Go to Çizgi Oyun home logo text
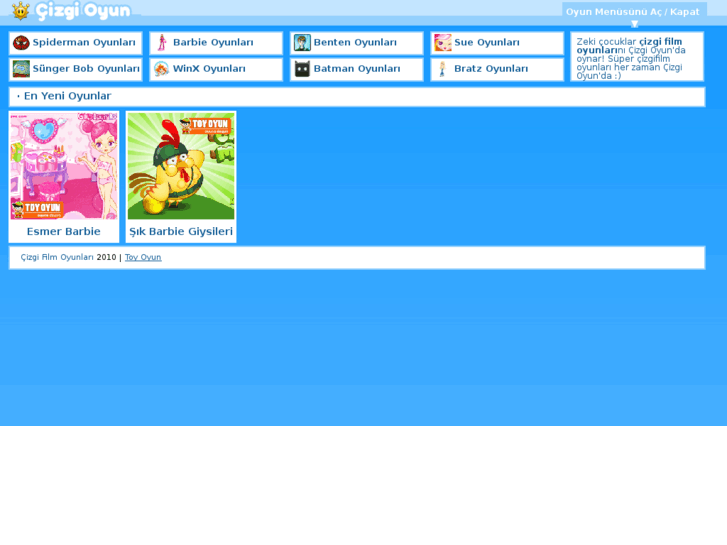727x545 pixels. (83, 11)
